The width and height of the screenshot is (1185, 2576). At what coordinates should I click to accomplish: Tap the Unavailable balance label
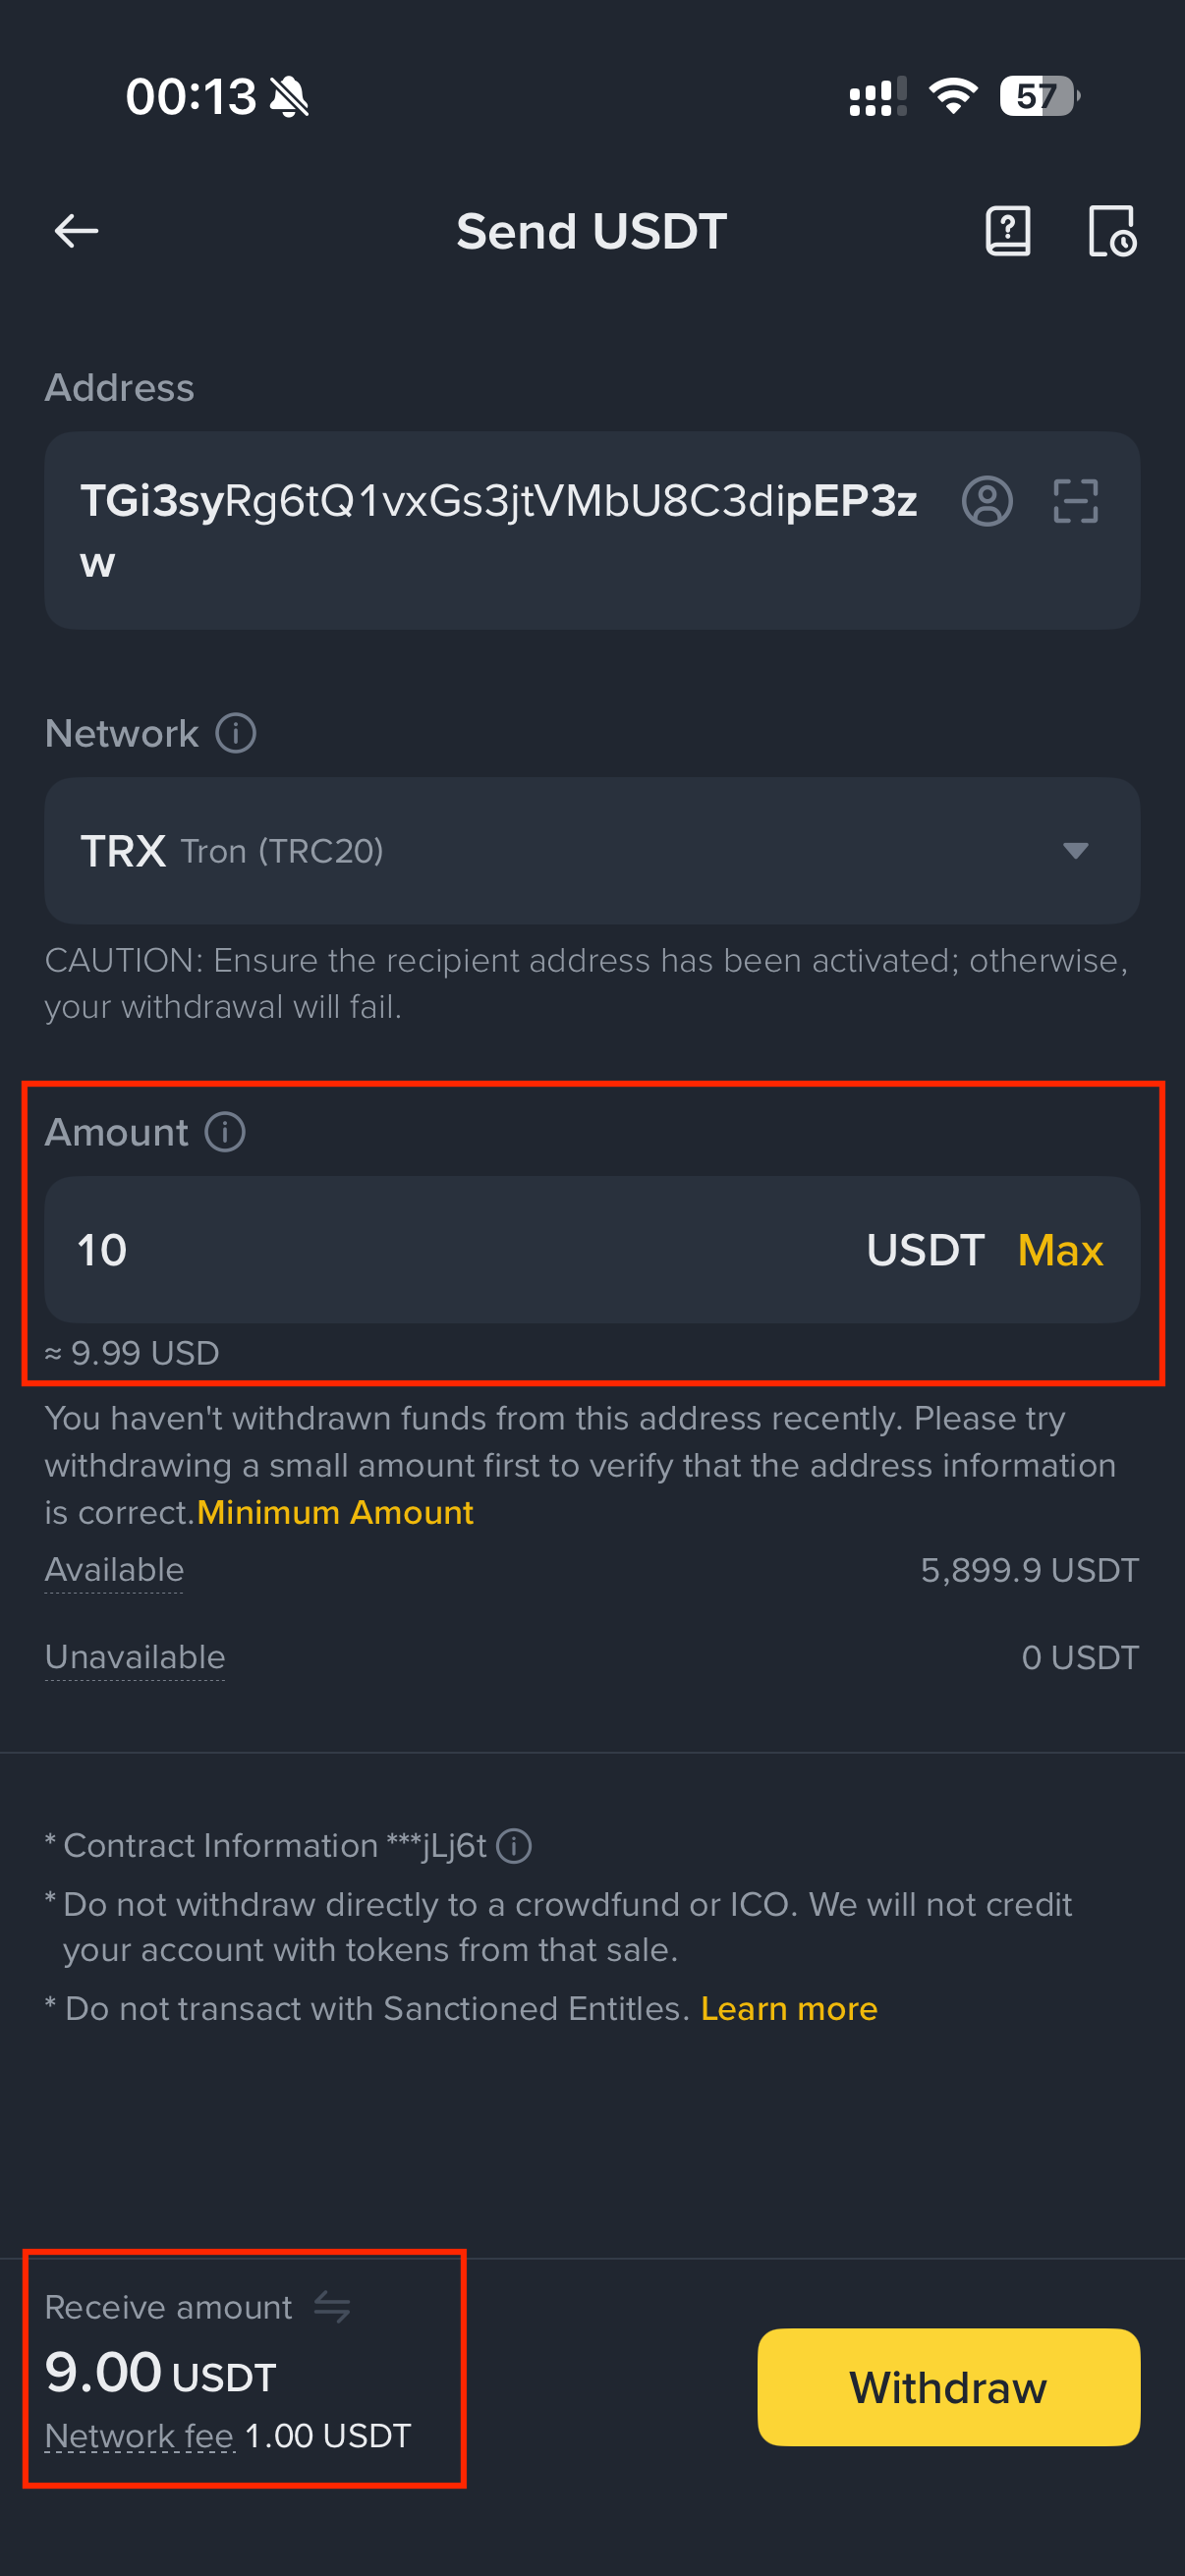tap(135, 1657)
